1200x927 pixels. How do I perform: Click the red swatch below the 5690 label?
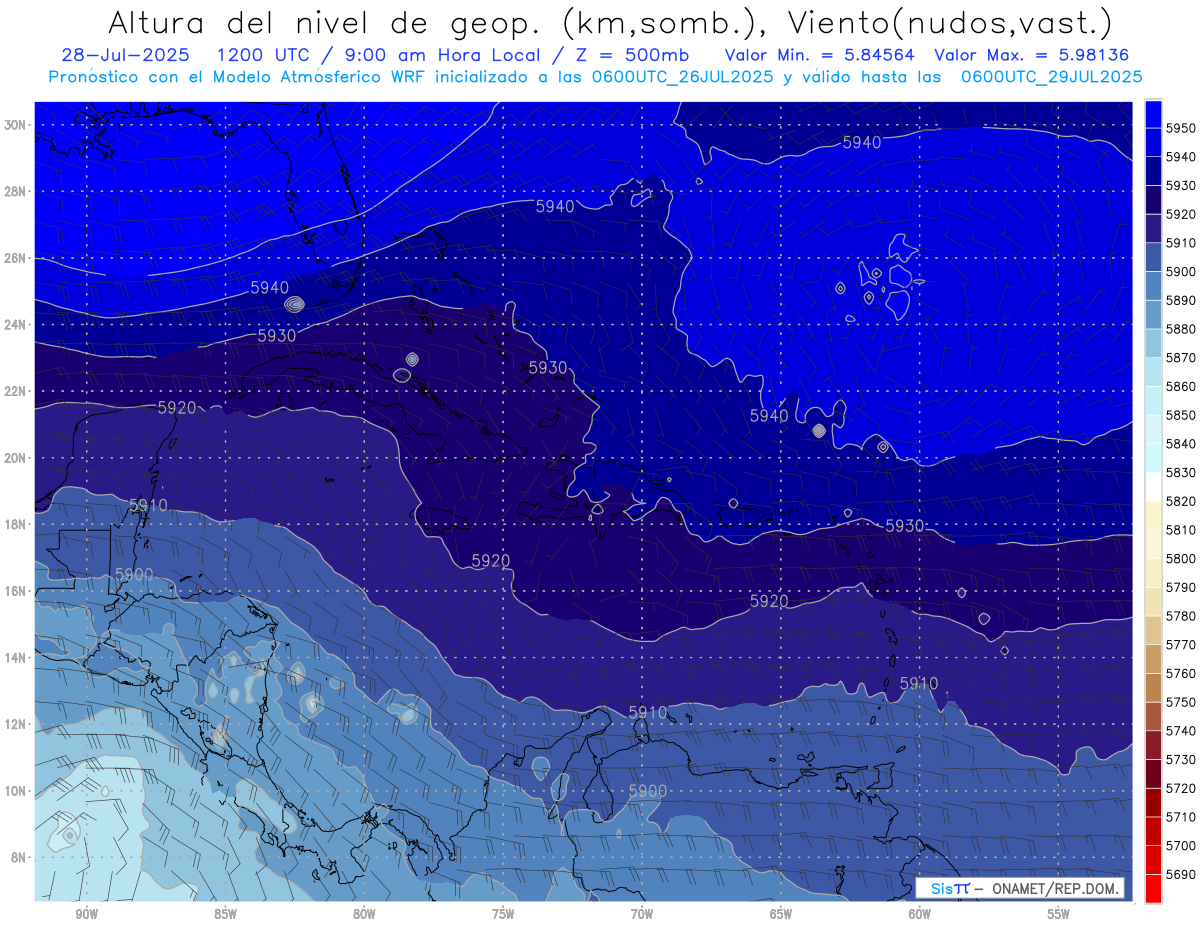(1153, 888)
